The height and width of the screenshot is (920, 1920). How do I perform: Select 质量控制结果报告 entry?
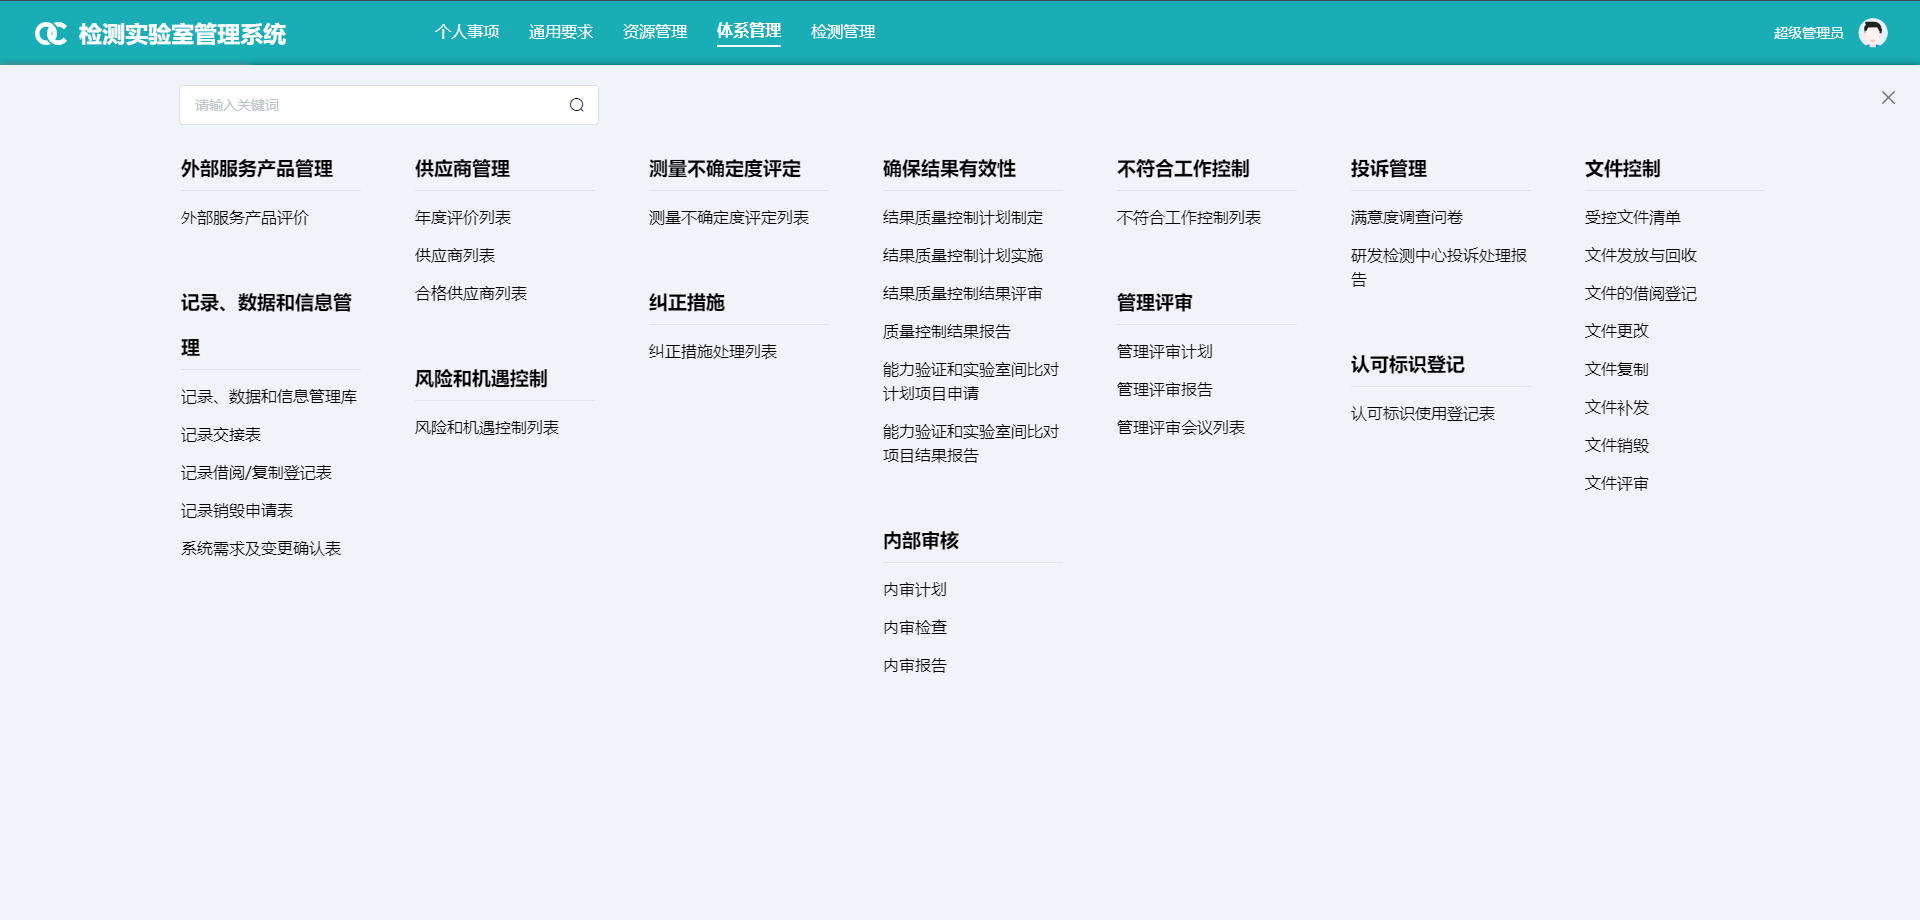(x=947, y=332)
